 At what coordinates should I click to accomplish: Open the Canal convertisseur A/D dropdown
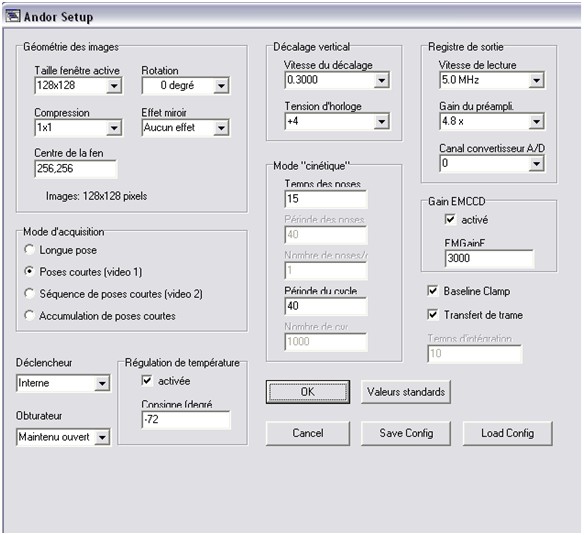point(492,164)
